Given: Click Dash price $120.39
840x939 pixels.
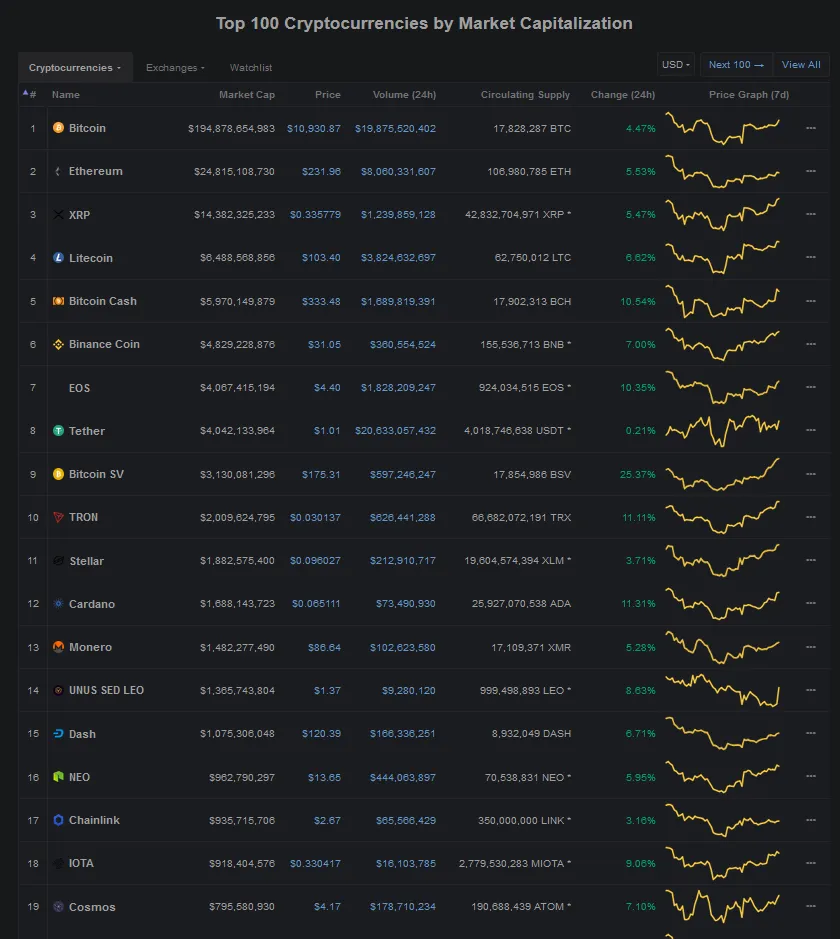Looking at the screenshot, I should click(x=321, y=734).
